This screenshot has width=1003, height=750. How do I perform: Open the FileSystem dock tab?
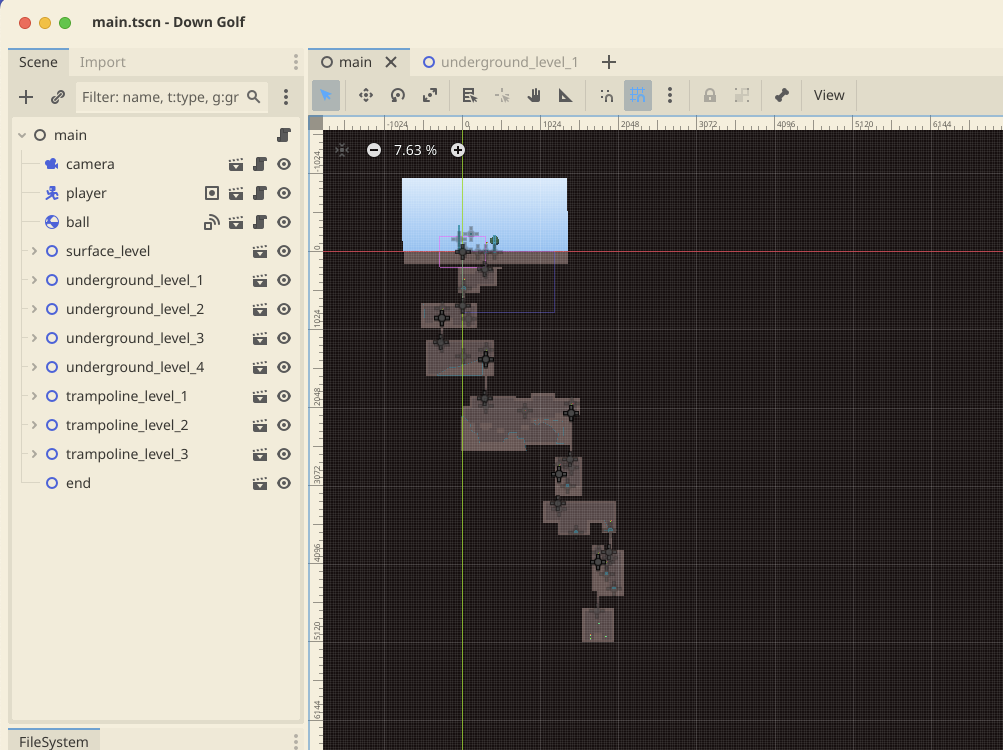[x=54, y=741]
